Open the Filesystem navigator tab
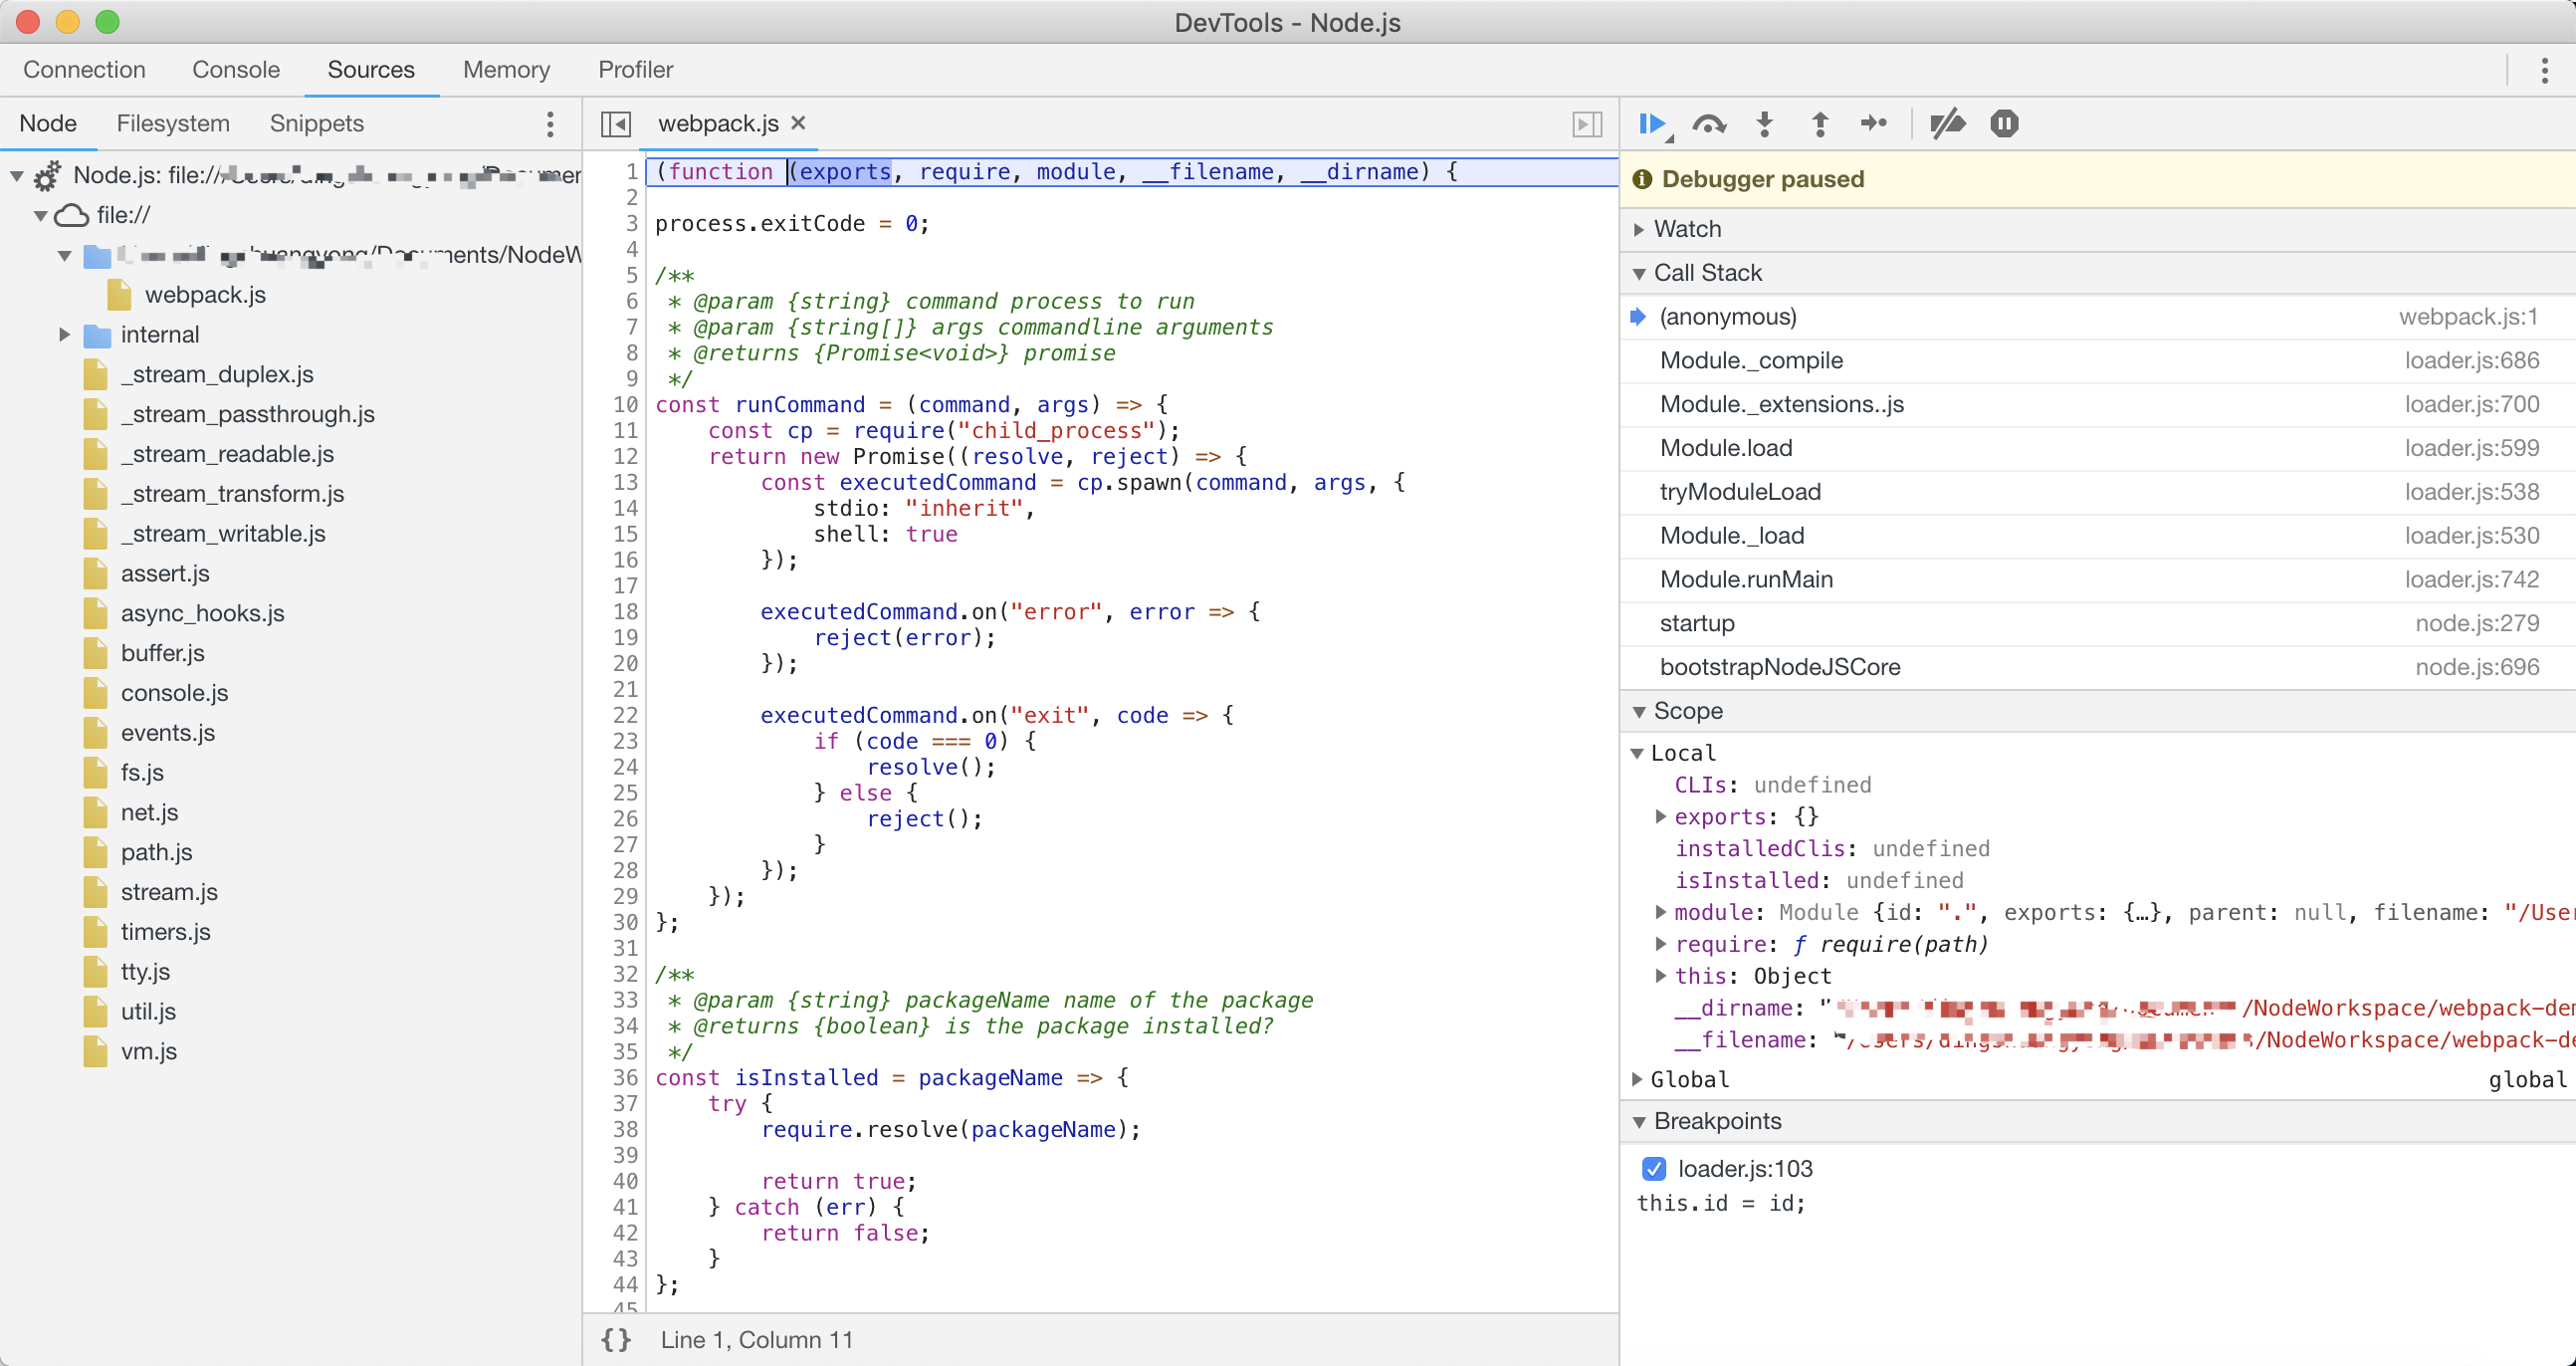 click(x=173, y=124)
